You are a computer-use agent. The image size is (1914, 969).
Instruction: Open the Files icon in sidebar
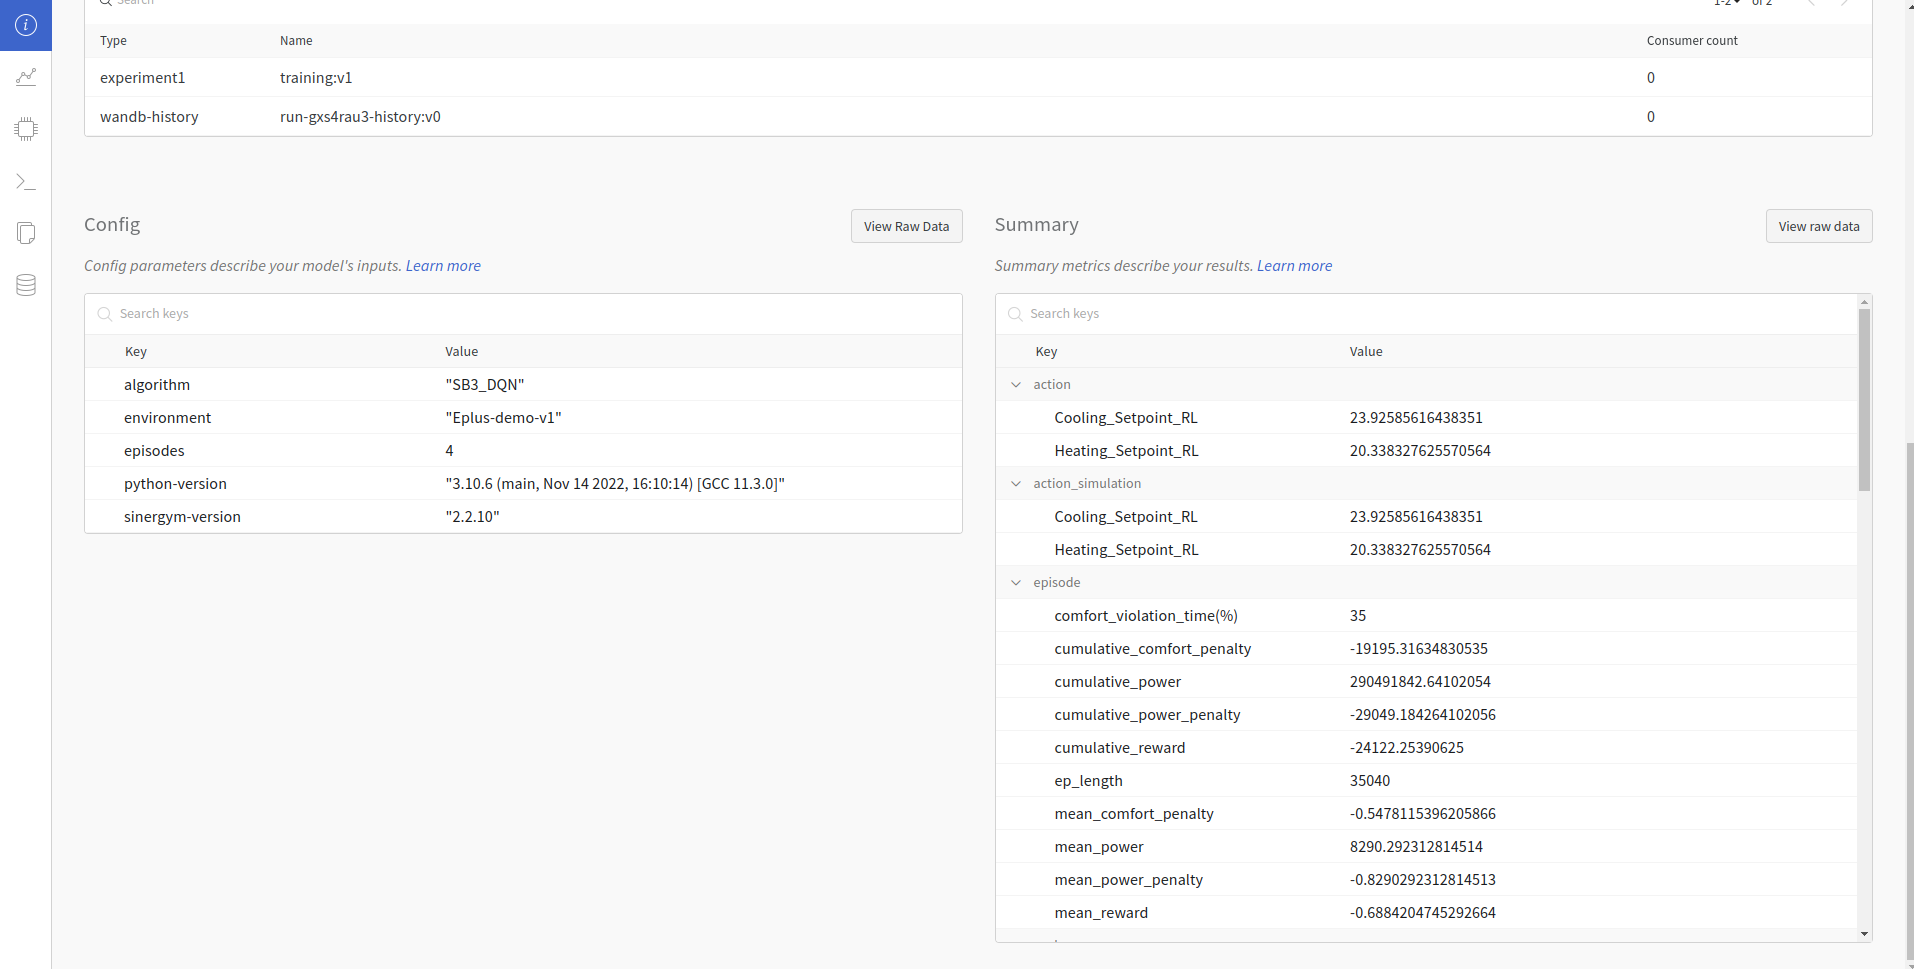point(26,233)
